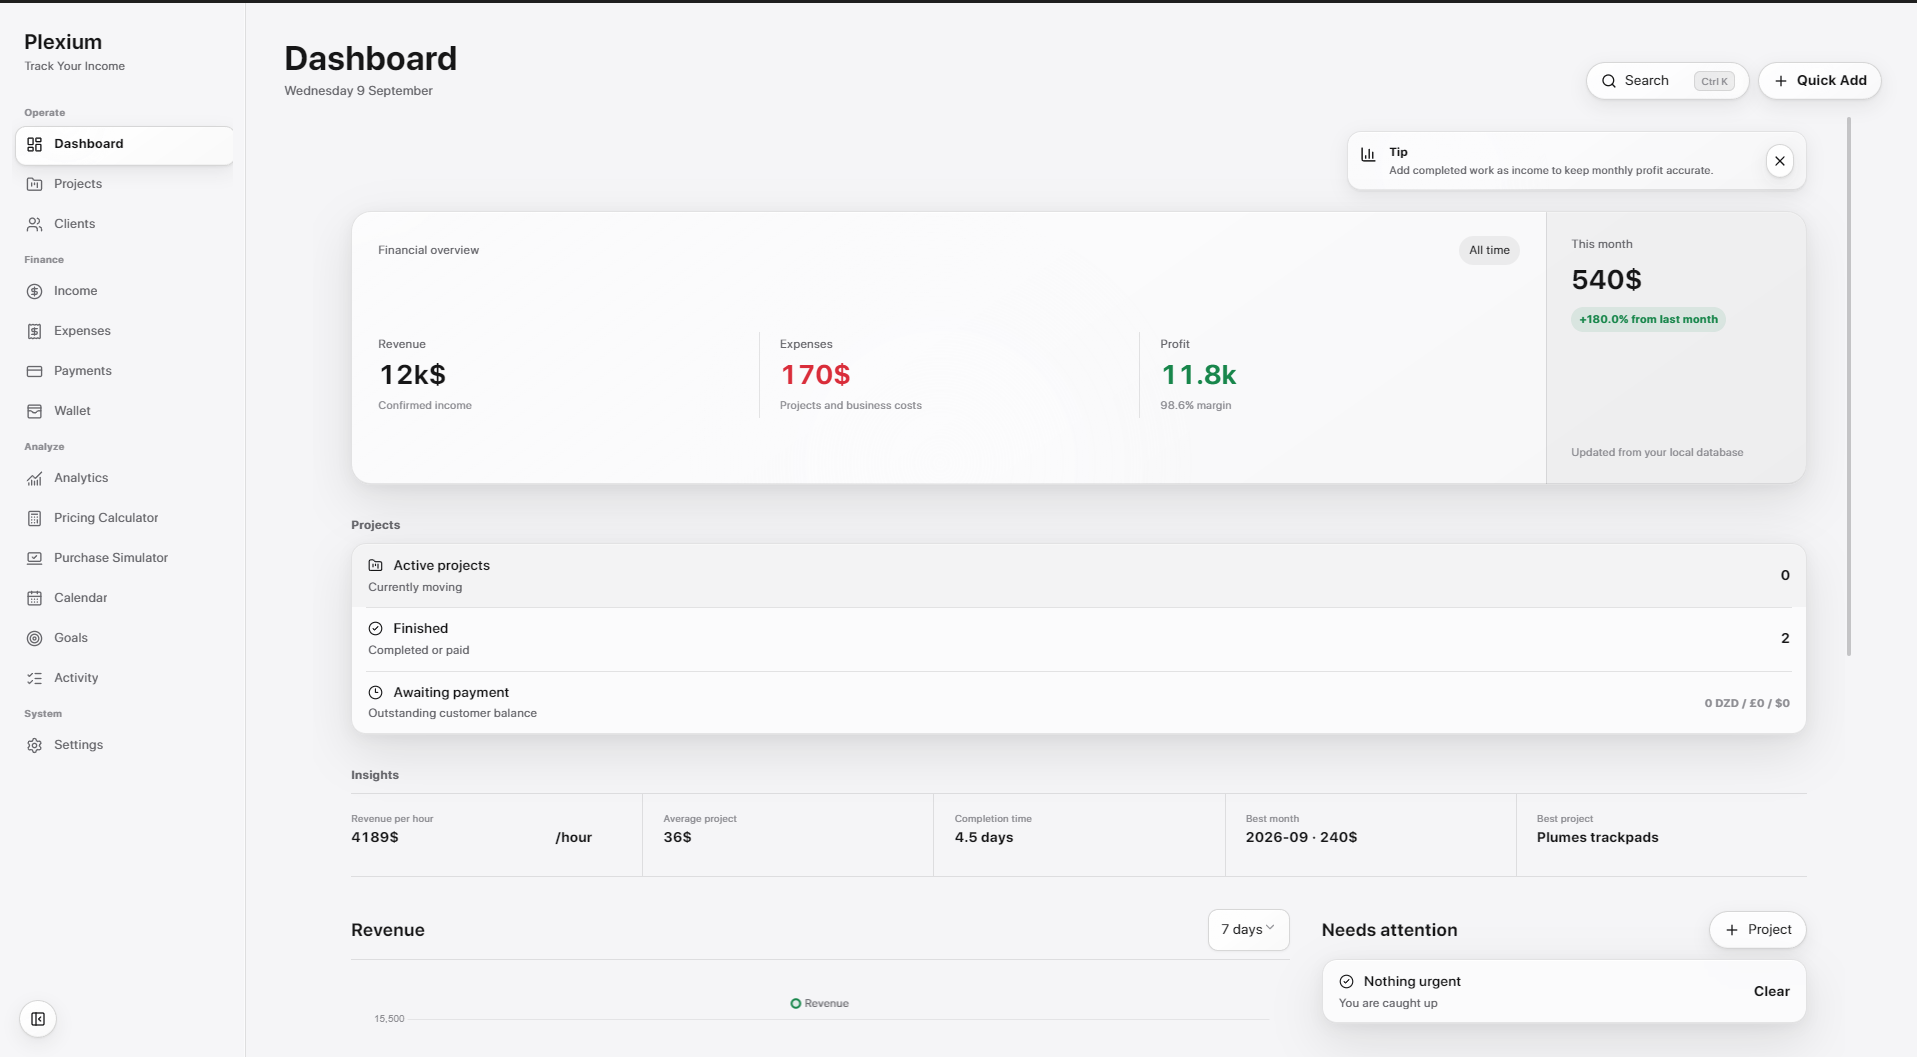Click the 2026-09 · 240$ best month

coord(1301,837)
